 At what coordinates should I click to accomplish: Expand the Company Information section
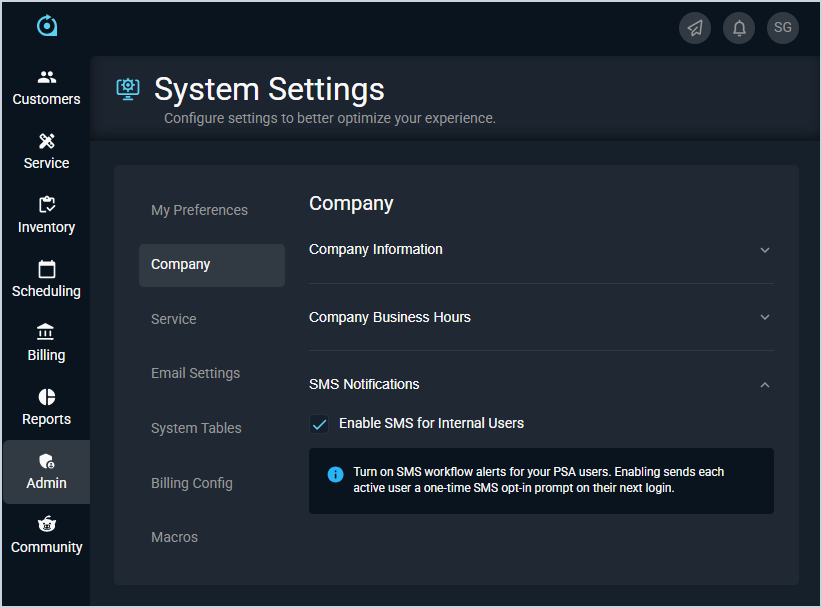[x=765, y=250]
